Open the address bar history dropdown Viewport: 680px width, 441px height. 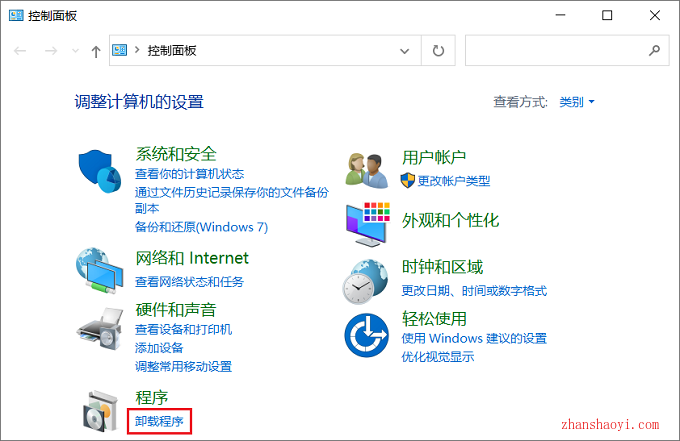(404, 51)
